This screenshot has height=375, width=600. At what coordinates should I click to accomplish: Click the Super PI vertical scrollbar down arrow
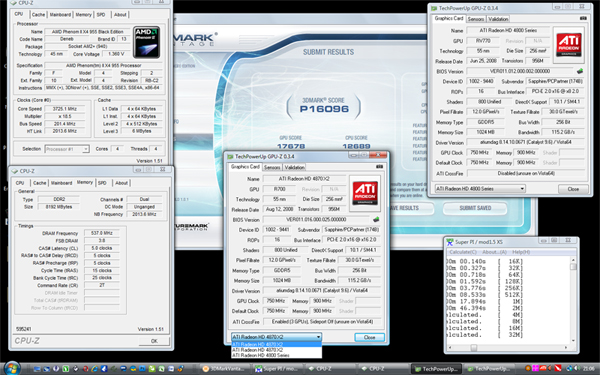573,340
